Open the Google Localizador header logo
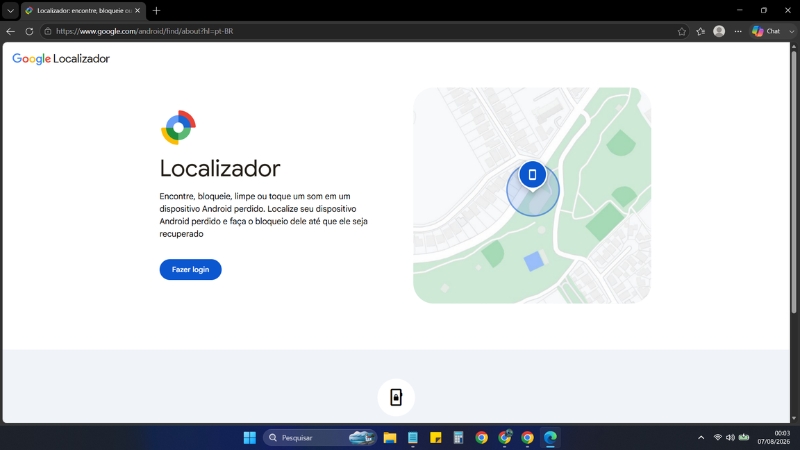 tap(61, 59)
